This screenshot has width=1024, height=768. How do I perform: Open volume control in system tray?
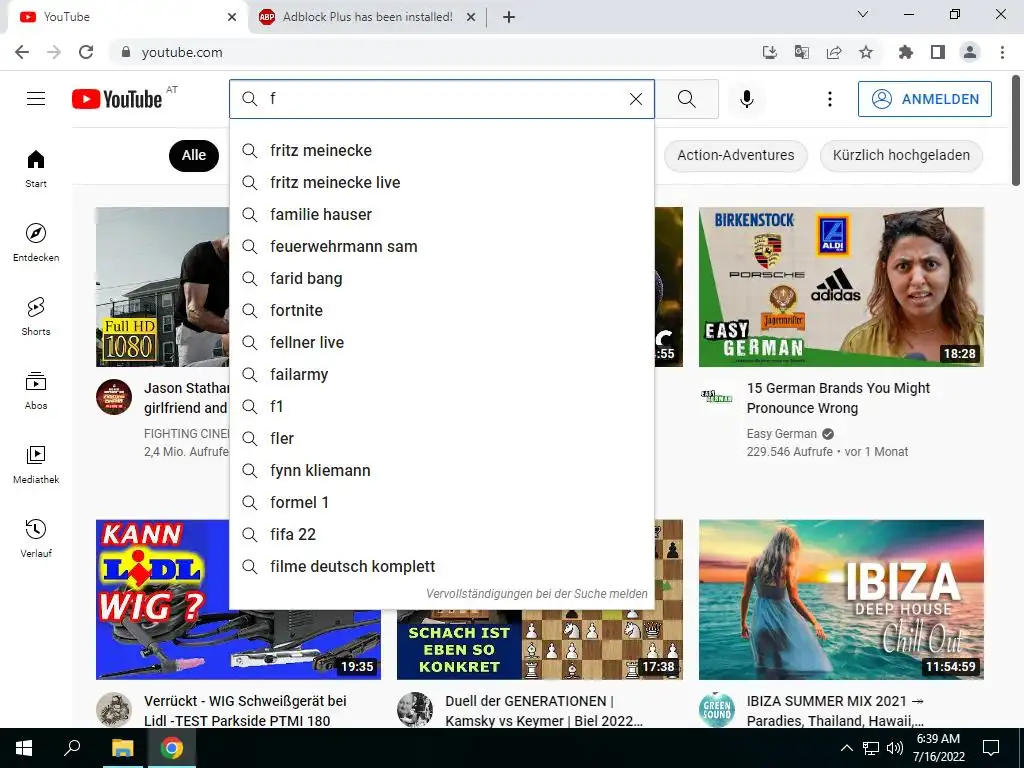(895, 748)
